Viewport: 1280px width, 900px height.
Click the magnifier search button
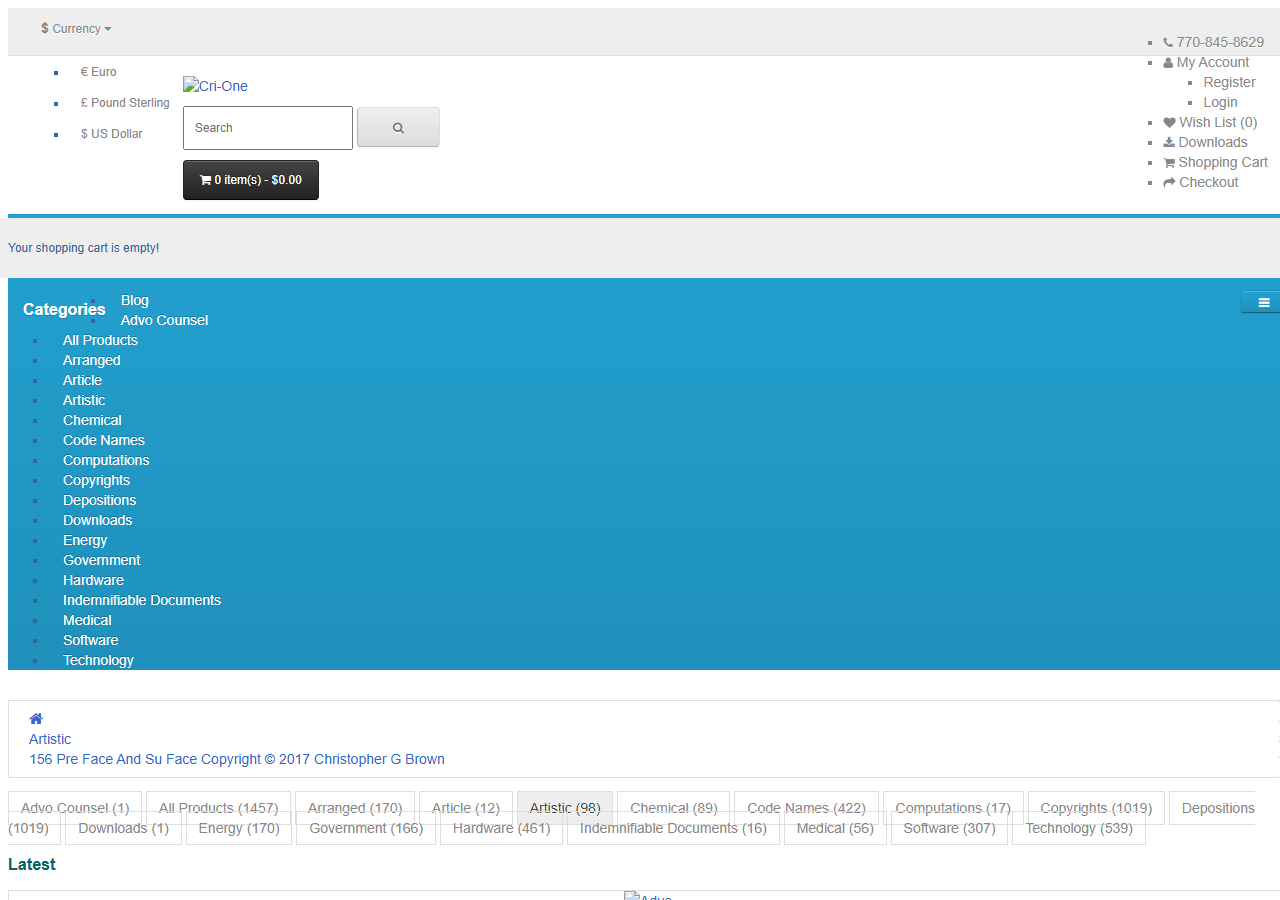(398, 128)
